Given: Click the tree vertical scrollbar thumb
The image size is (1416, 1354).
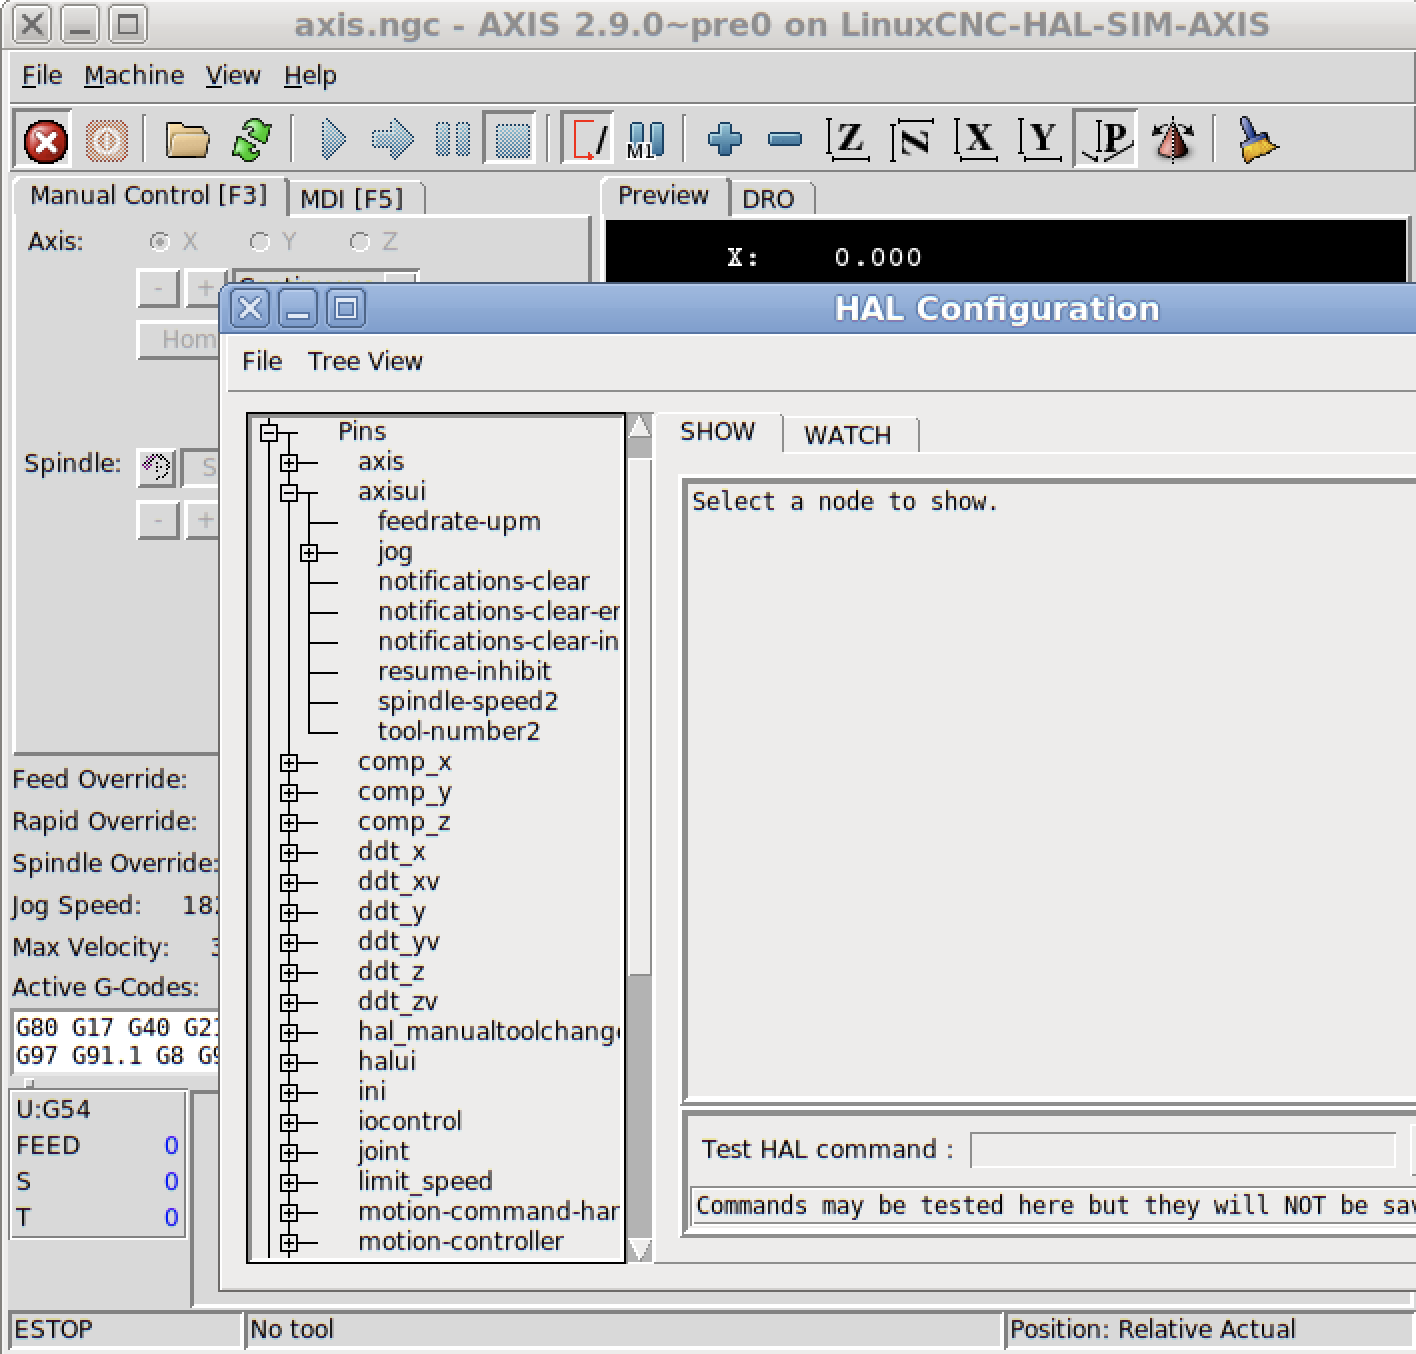Looking at the screenshot, I should (x=639, y=716).
